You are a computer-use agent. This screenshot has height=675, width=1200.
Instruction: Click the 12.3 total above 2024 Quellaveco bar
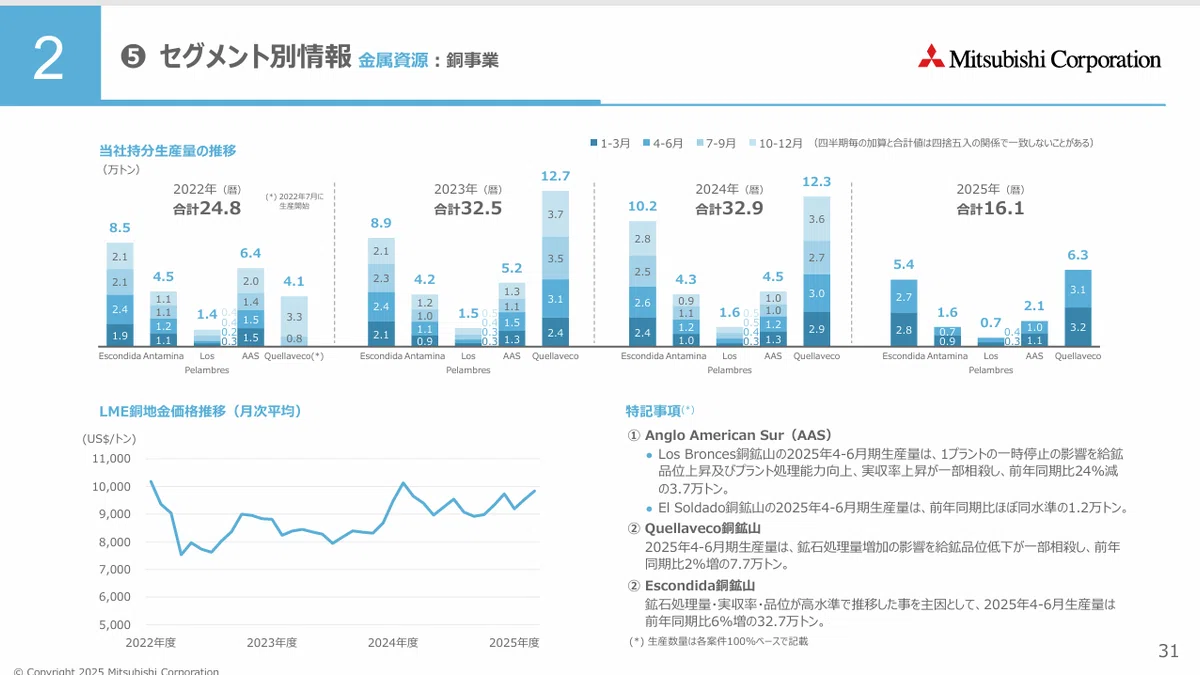(816, 182)
